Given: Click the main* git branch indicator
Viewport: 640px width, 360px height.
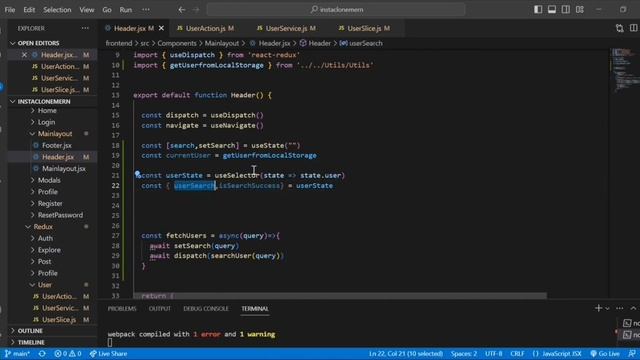Looking at the screenshot, I should tap(17, 354).
